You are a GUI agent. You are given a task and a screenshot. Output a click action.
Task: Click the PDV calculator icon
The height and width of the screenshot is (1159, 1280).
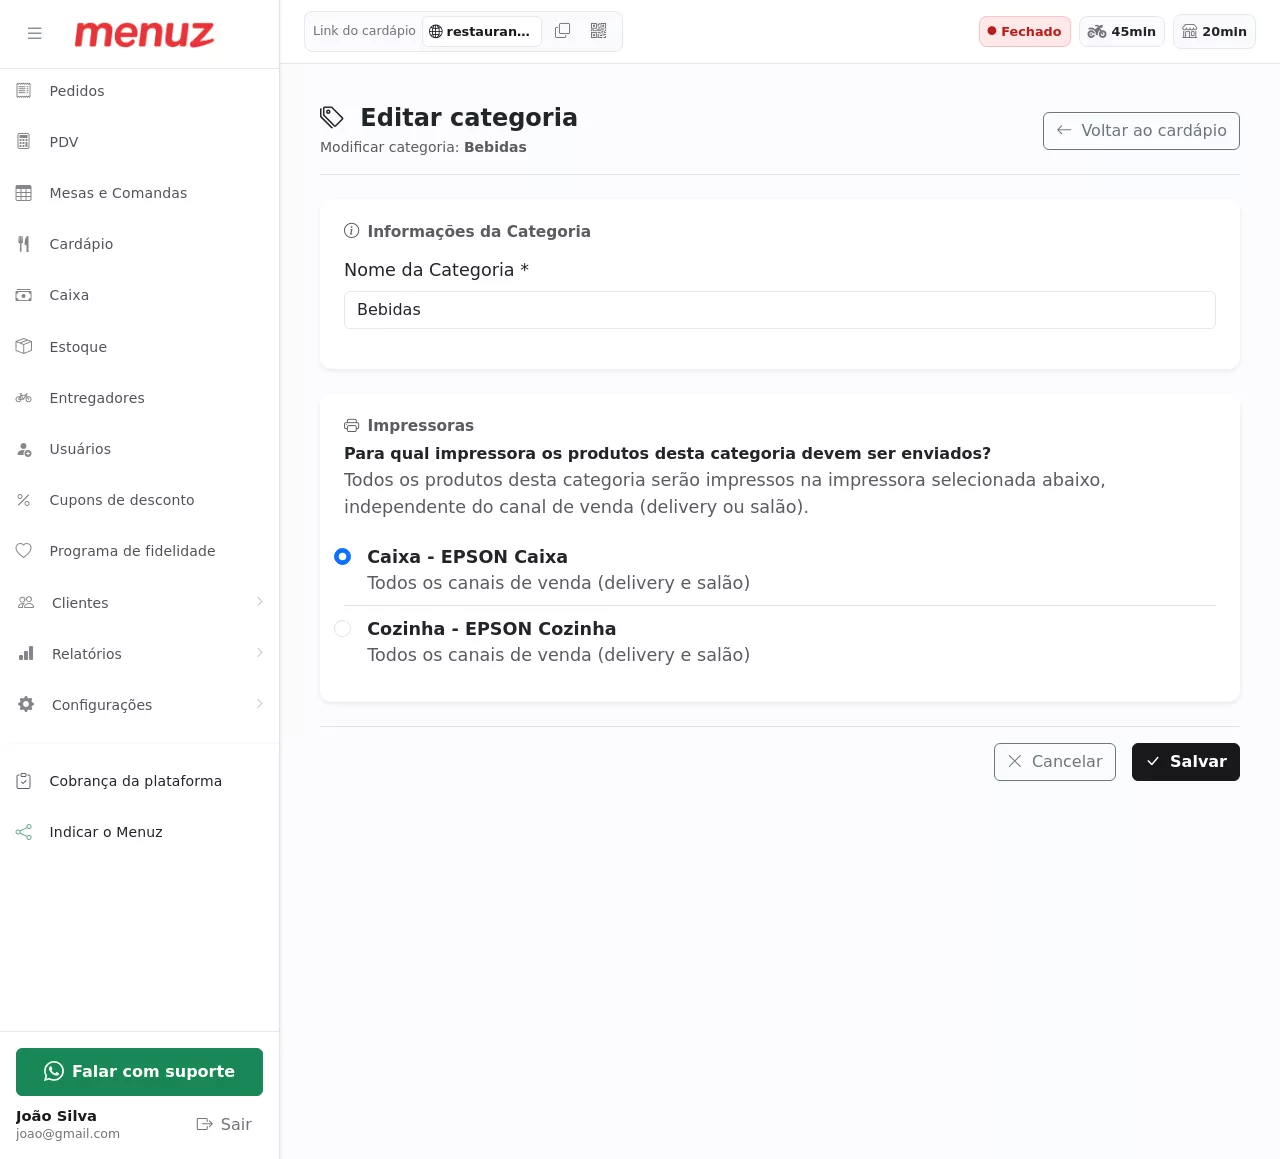(24, 142)
